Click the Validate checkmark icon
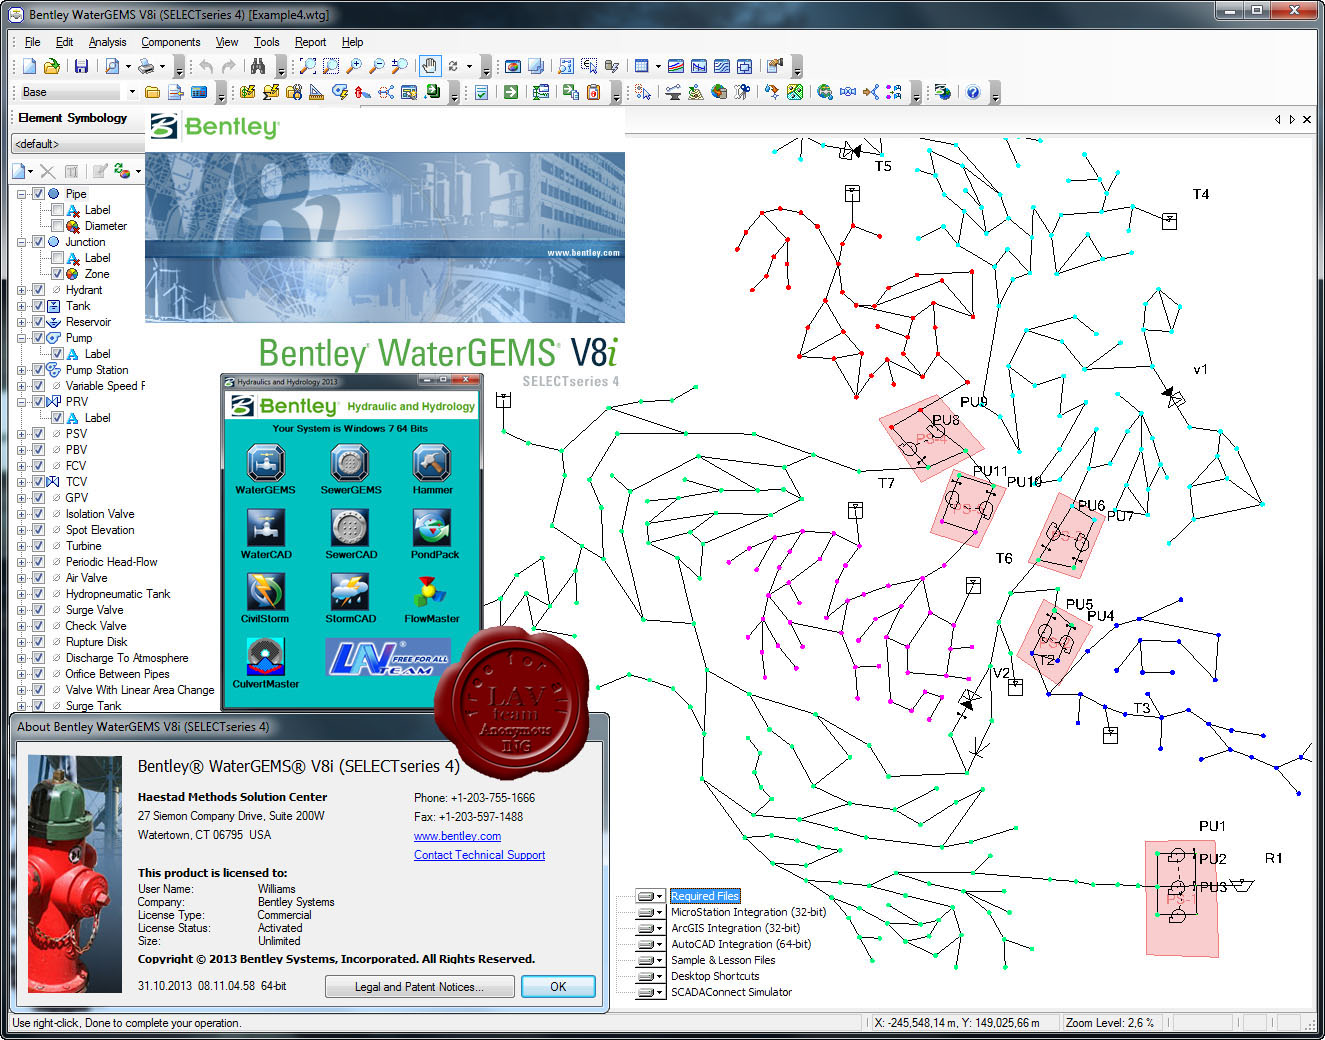This screenshot has height=1040, width=1325. pyautogui.click(x=482, y=92)
